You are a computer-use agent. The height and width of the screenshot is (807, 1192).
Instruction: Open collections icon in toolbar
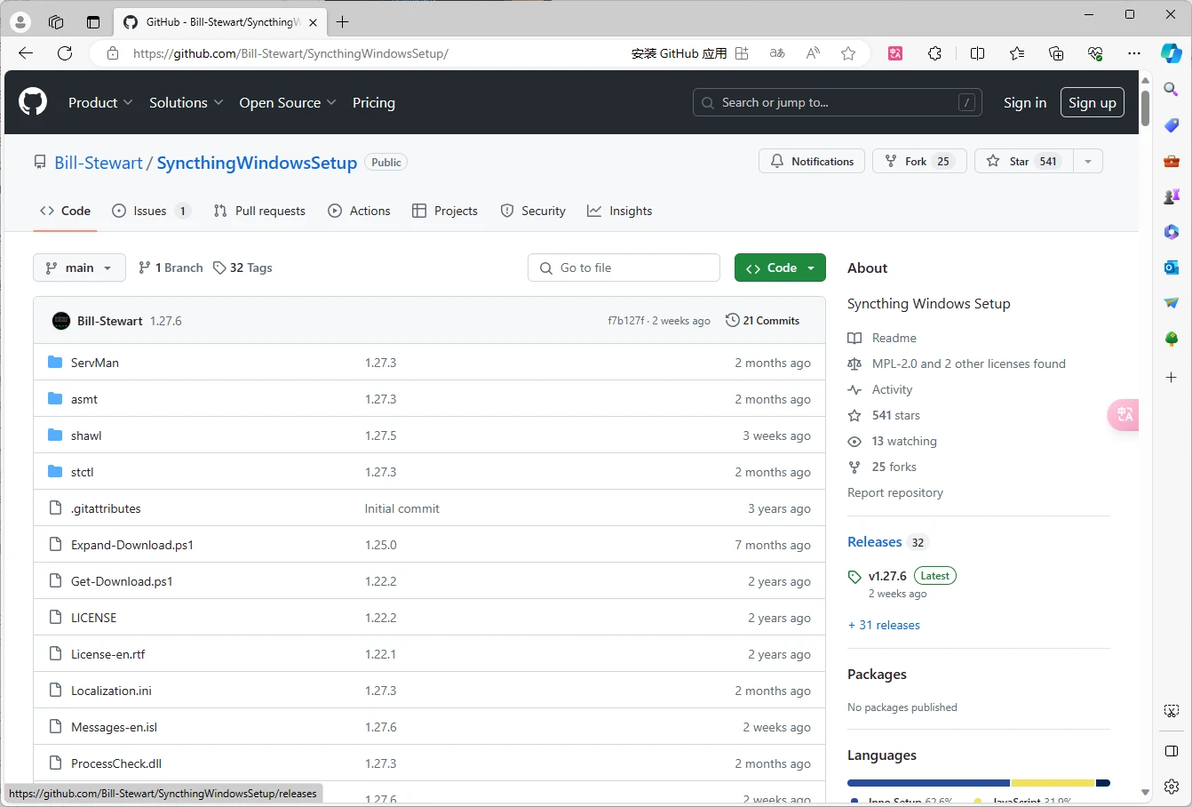pos(1056,53)
